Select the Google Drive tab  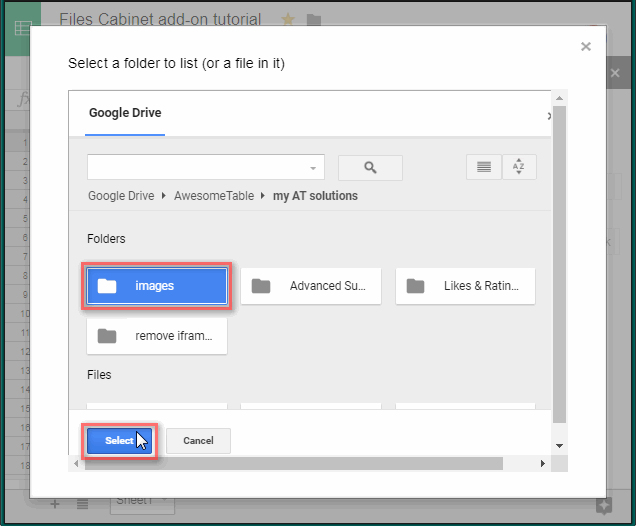[125, 113]
